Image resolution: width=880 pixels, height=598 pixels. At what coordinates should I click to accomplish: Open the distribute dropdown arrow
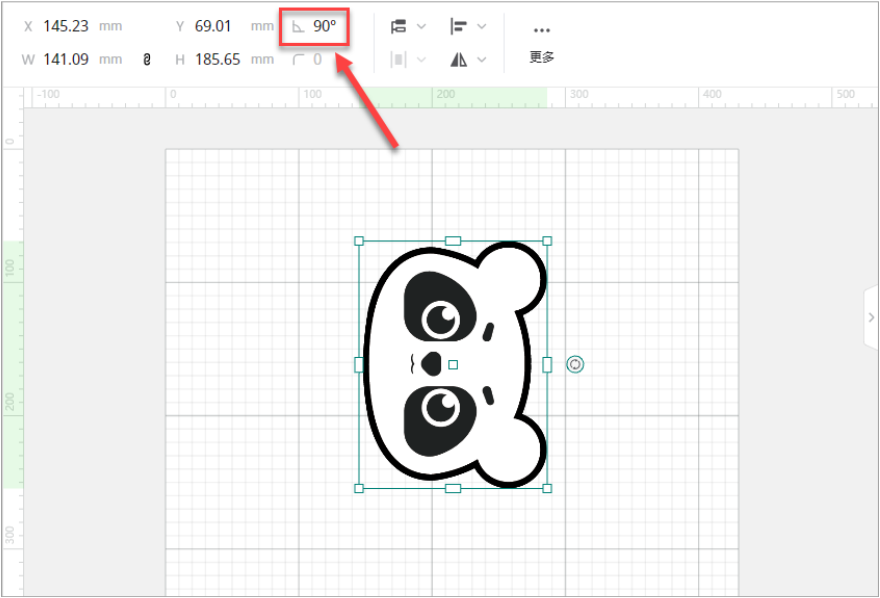pos(421,60)
